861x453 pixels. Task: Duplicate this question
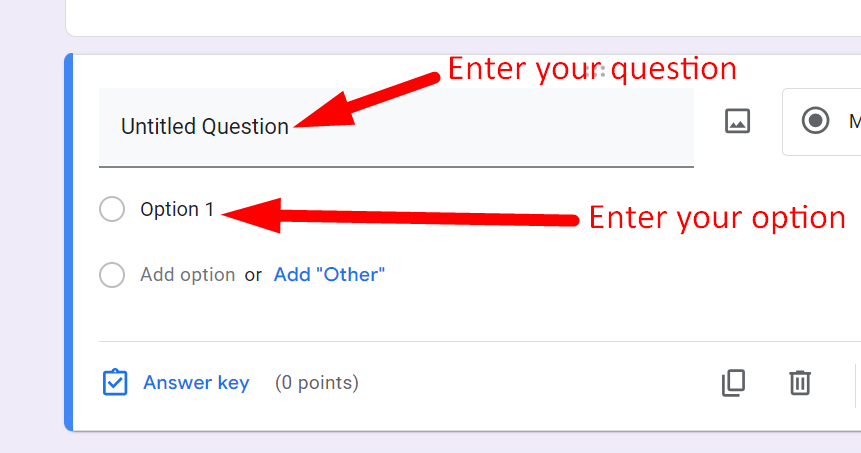(x=733, y=382)
